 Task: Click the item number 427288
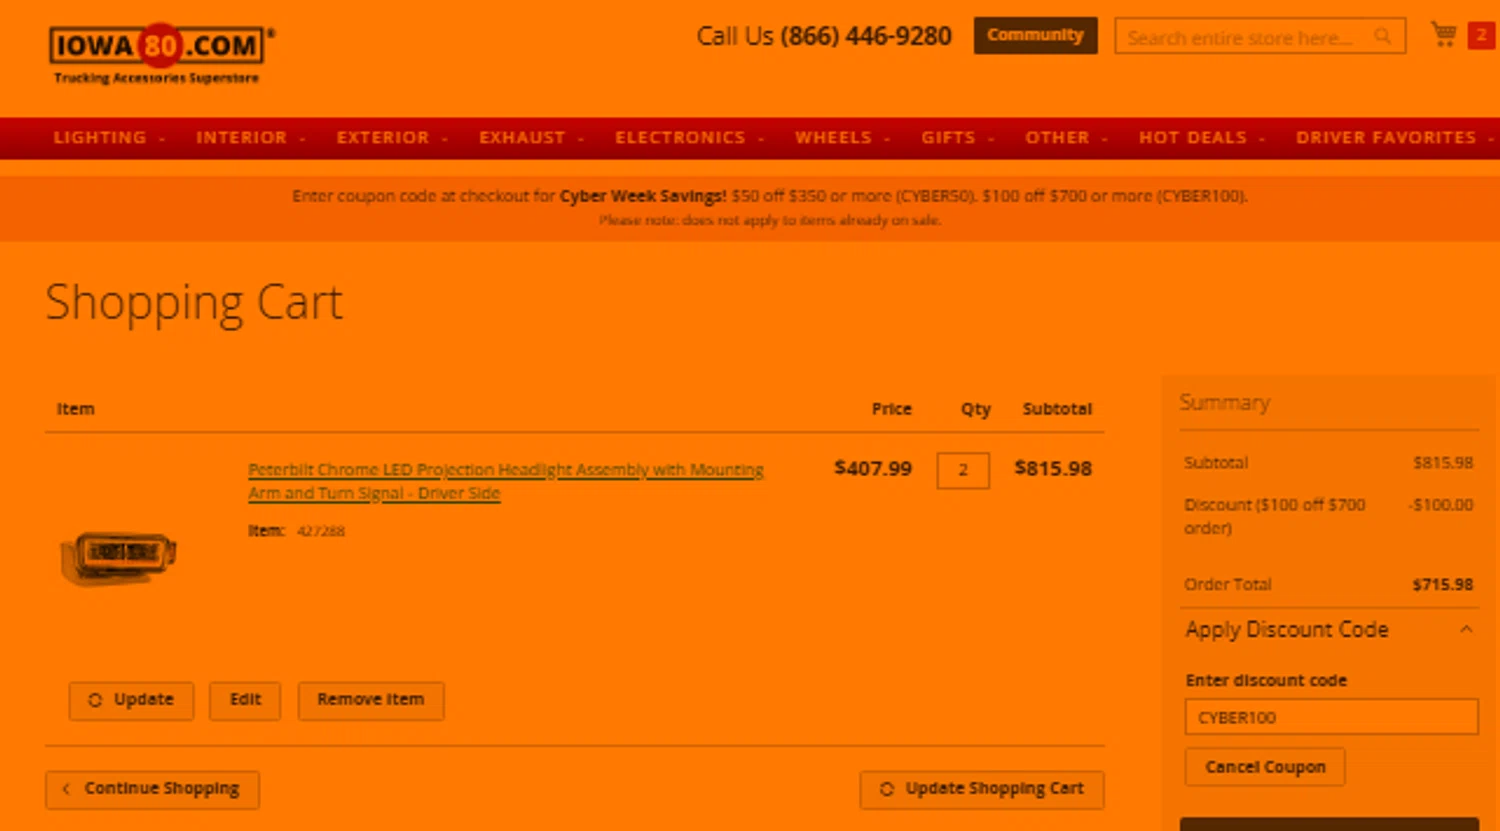(x=321, y=531)
